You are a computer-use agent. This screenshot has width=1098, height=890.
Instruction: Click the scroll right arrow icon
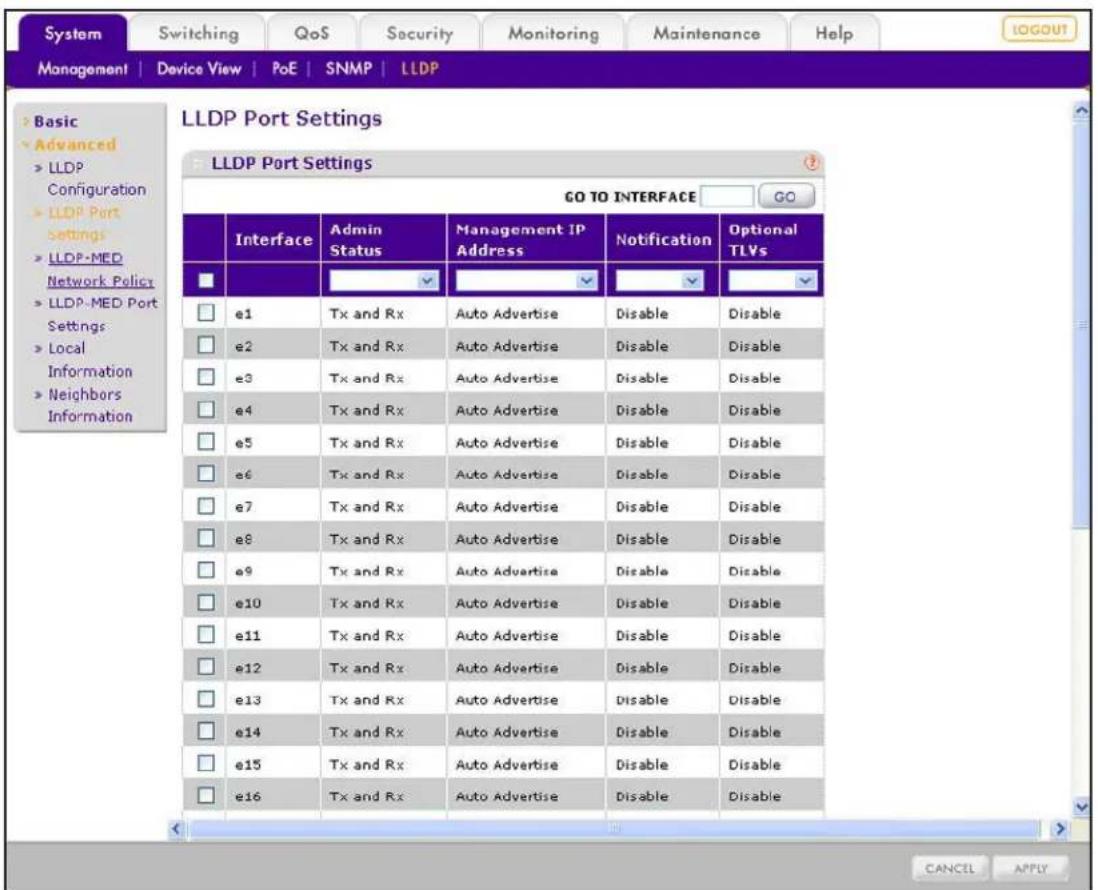pos(1059,829)
